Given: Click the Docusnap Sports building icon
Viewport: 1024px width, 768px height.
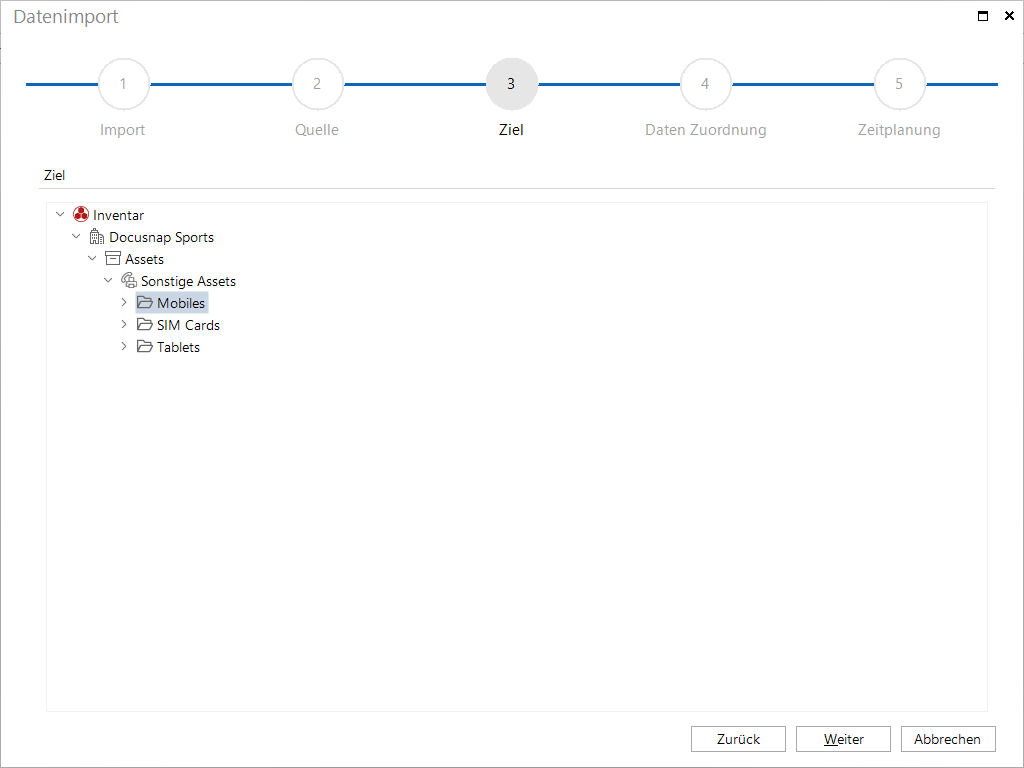Looking at the screenshot, I should 97,236.
